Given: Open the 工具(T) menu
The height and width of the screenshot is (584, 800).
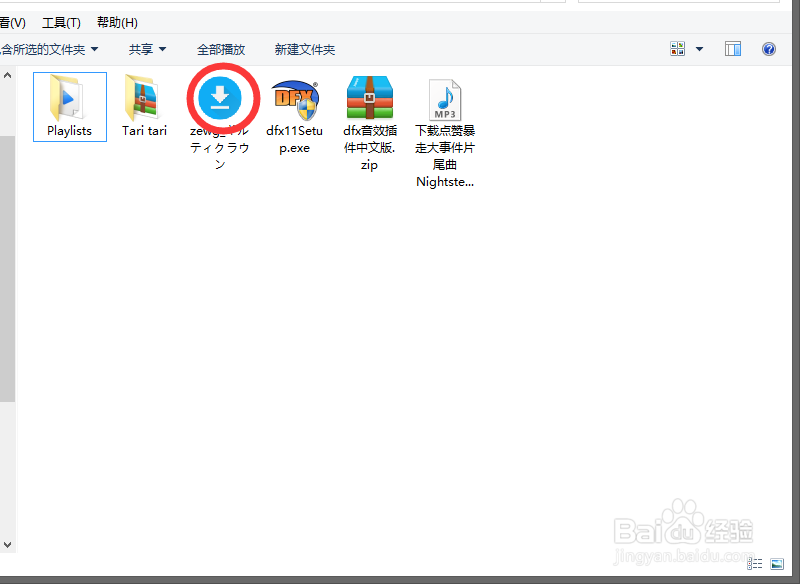Looking at the screenshot, I should 61,23.
